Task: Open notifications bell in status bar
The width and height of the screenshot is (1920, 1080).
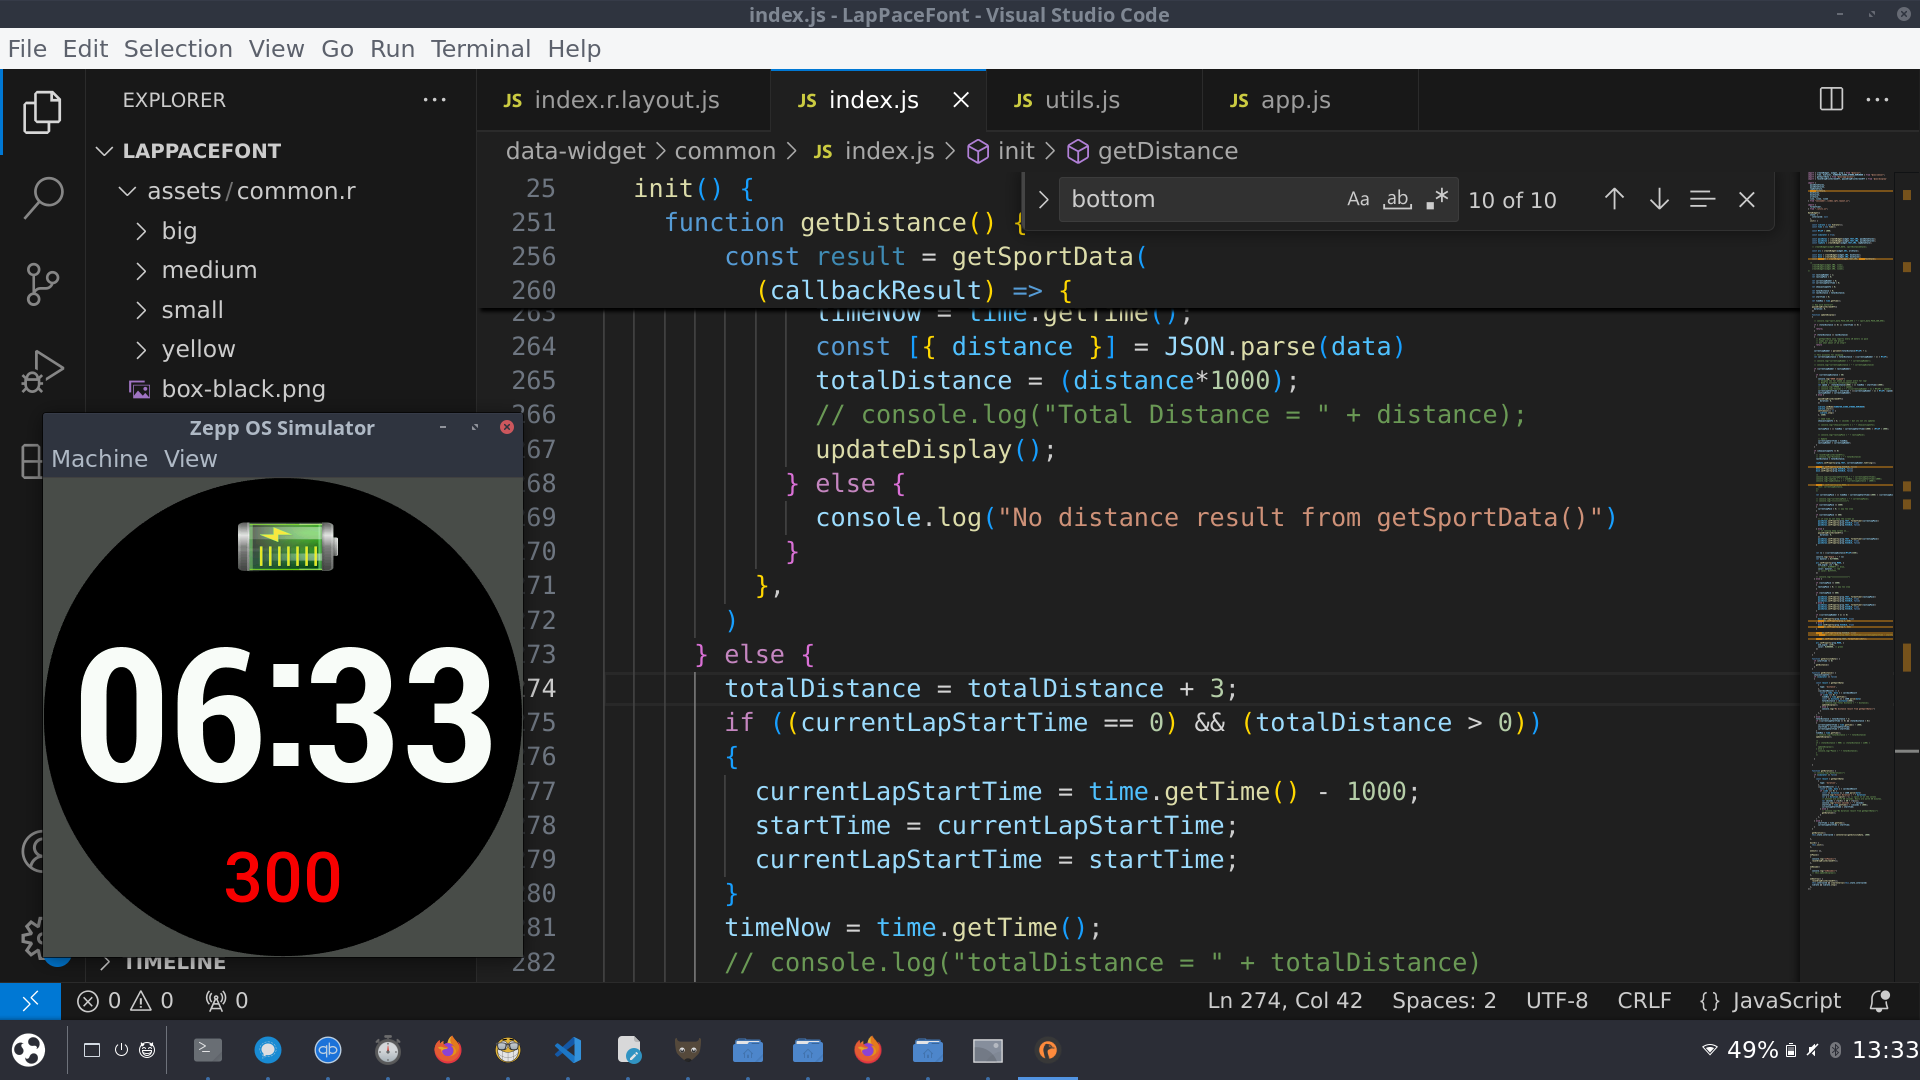Action: pos(1880,1001)
